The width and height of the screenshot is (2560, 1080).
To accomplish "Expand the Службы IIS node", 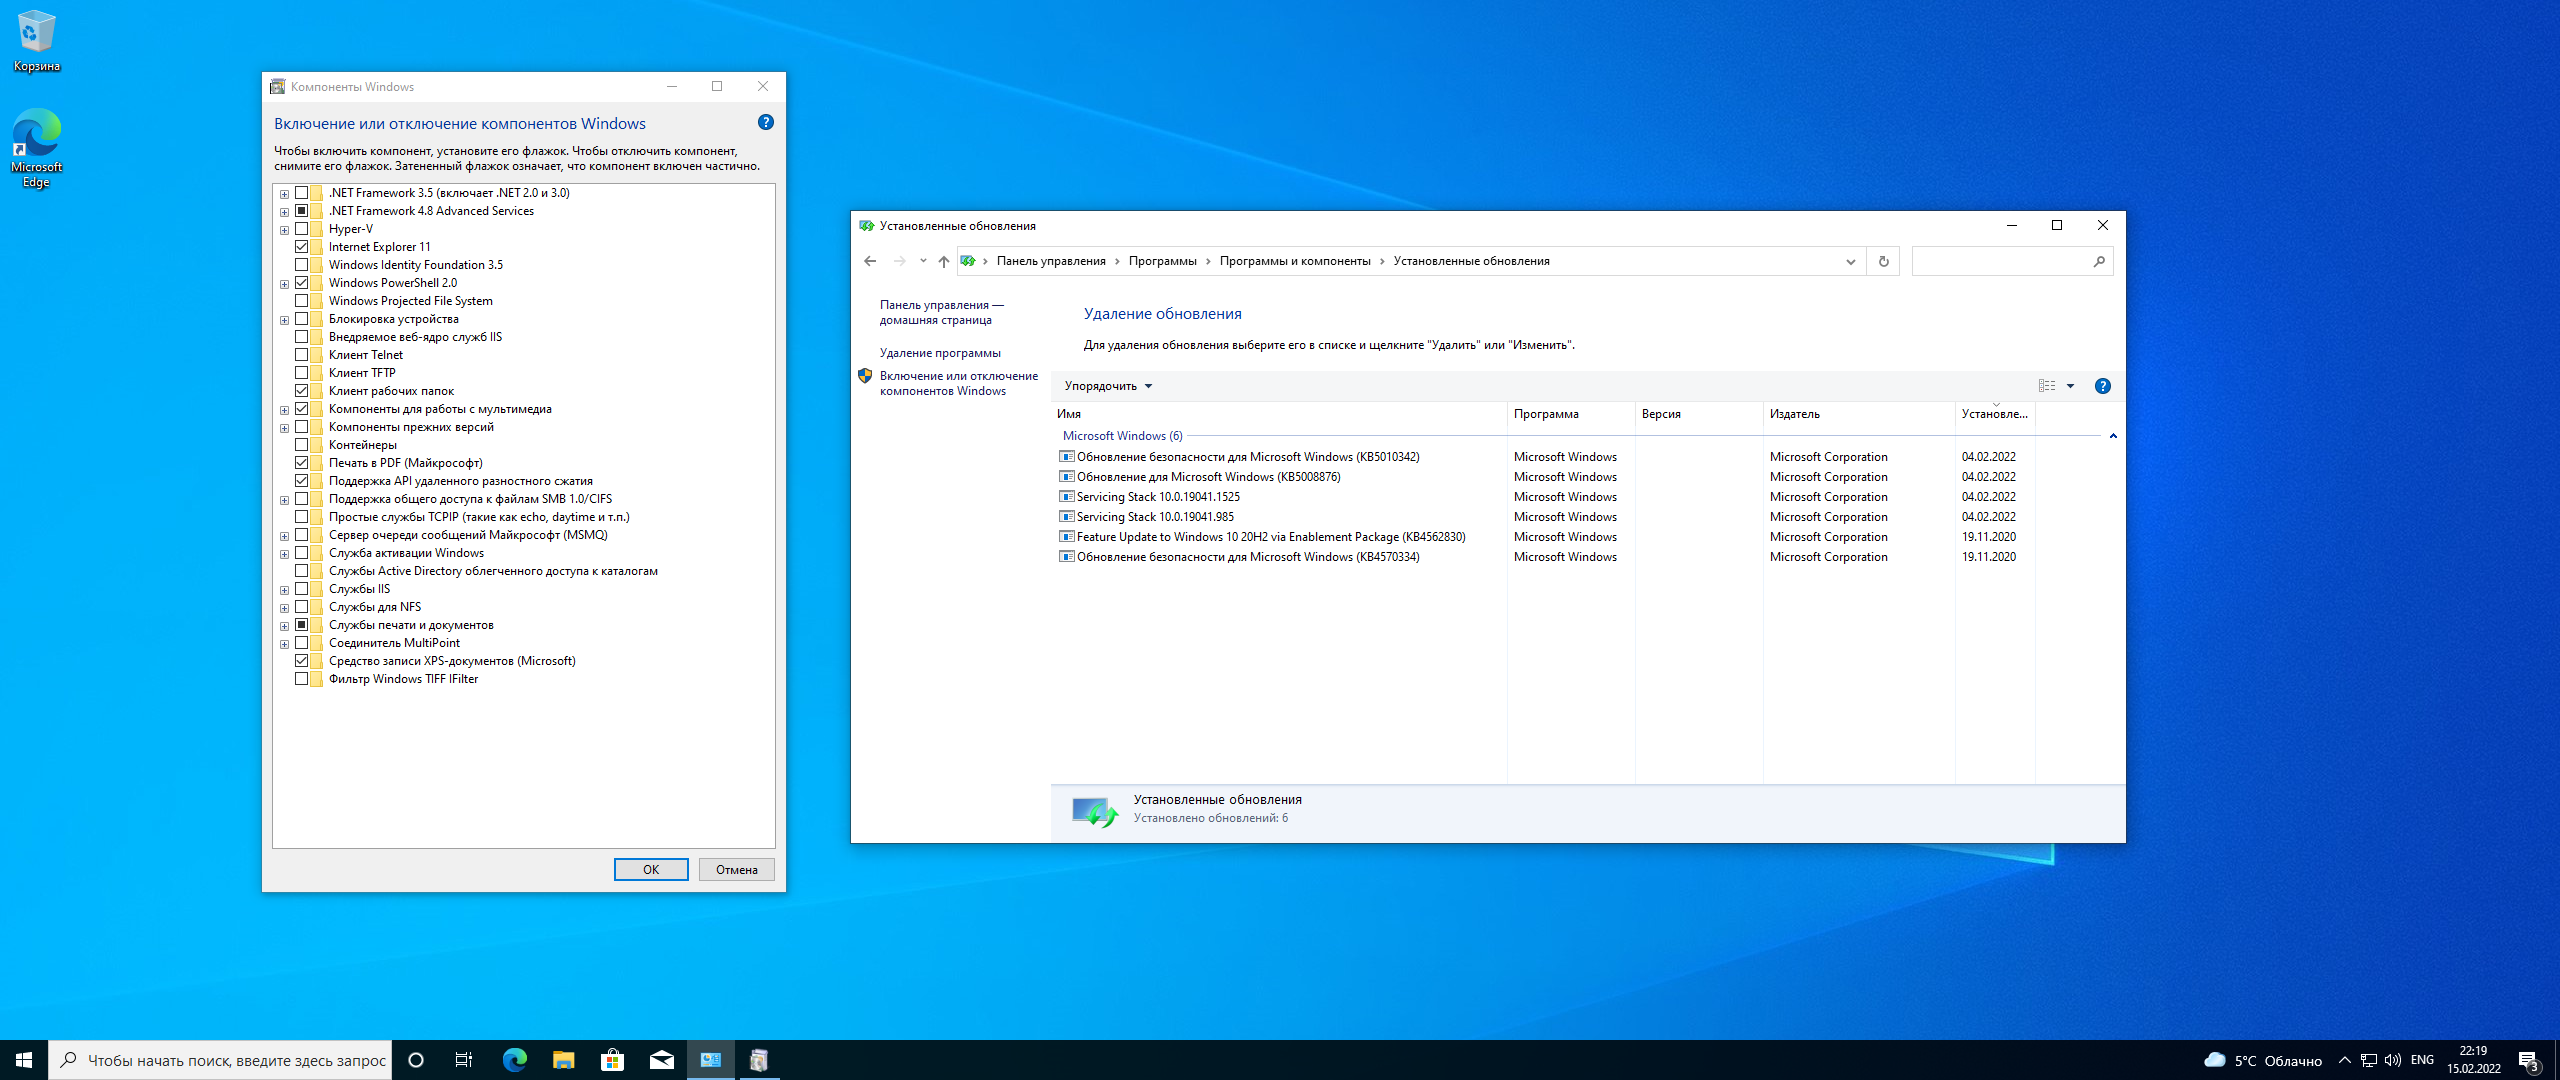I will click(x=284, y=590).
